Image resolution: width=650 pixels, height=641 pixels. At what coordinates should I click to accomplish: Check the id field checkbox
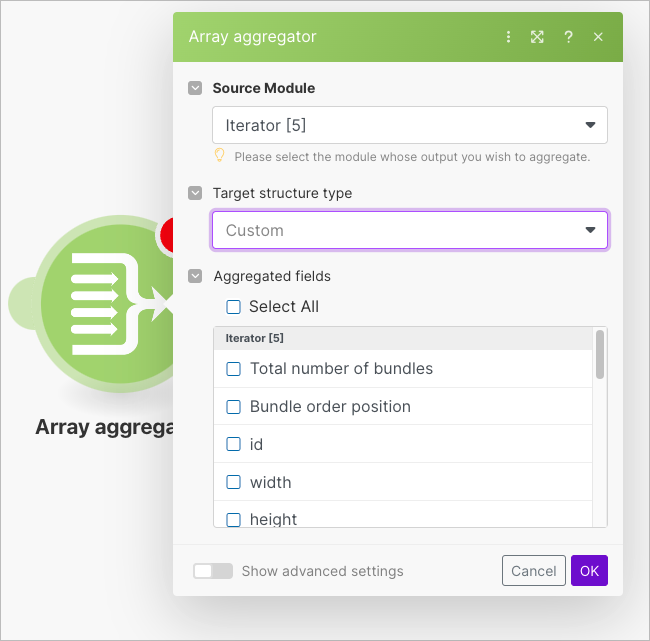coord(233,444)
